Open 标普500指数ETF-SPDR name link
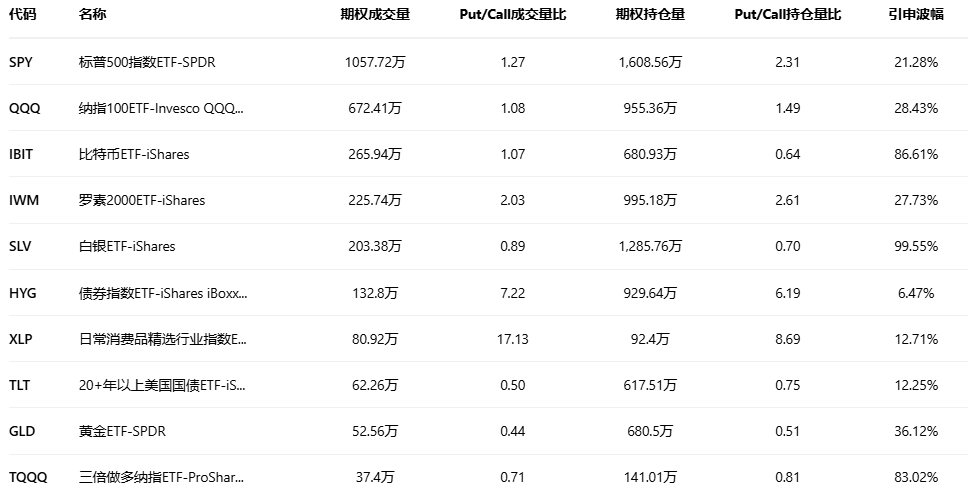 coord(147,62)
